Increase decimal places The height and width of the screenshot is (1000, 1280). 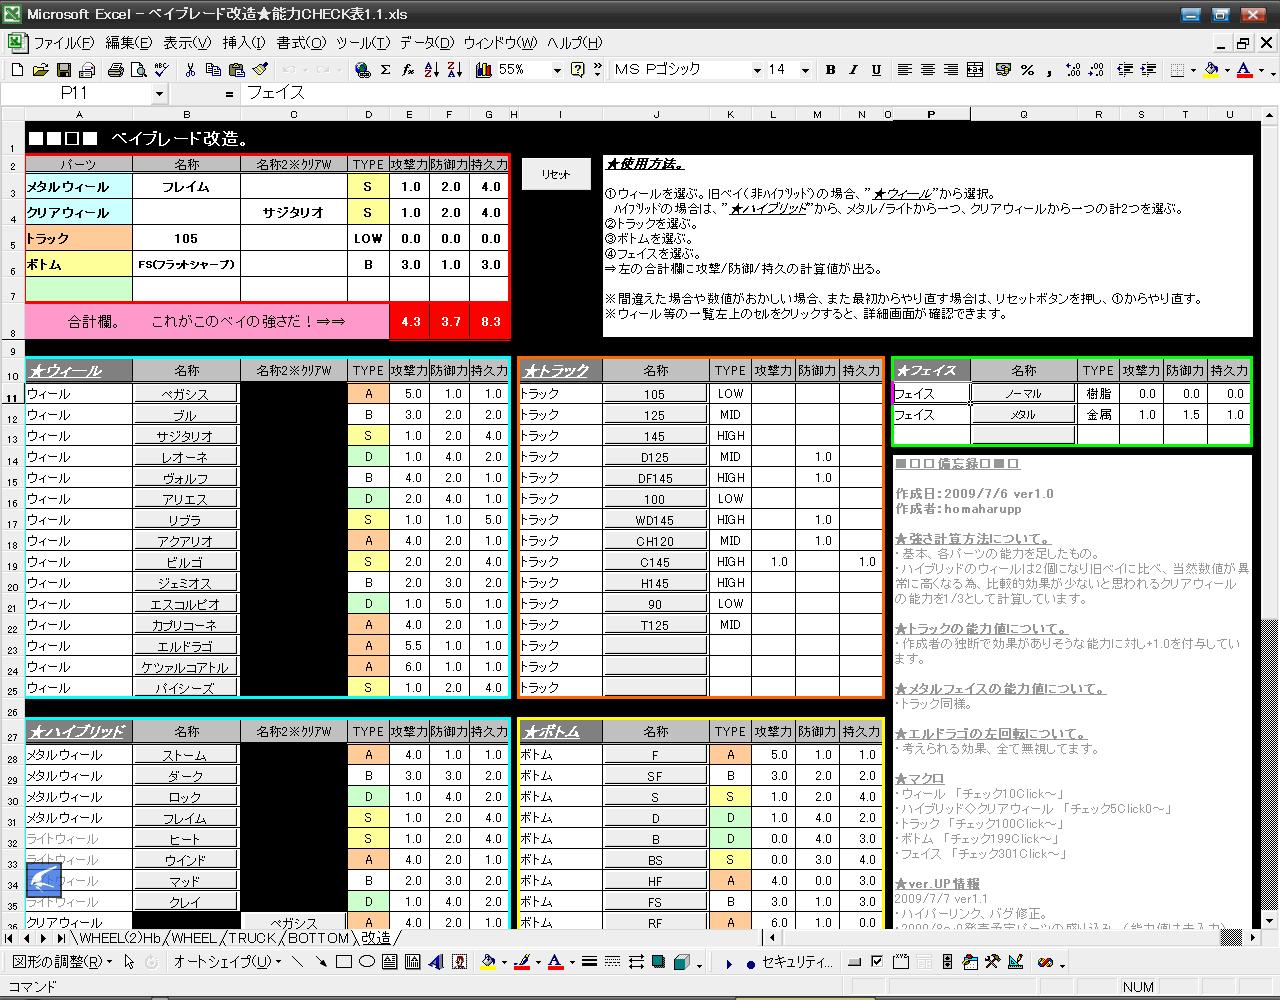pyautogui.click(x=1073, y=70)
